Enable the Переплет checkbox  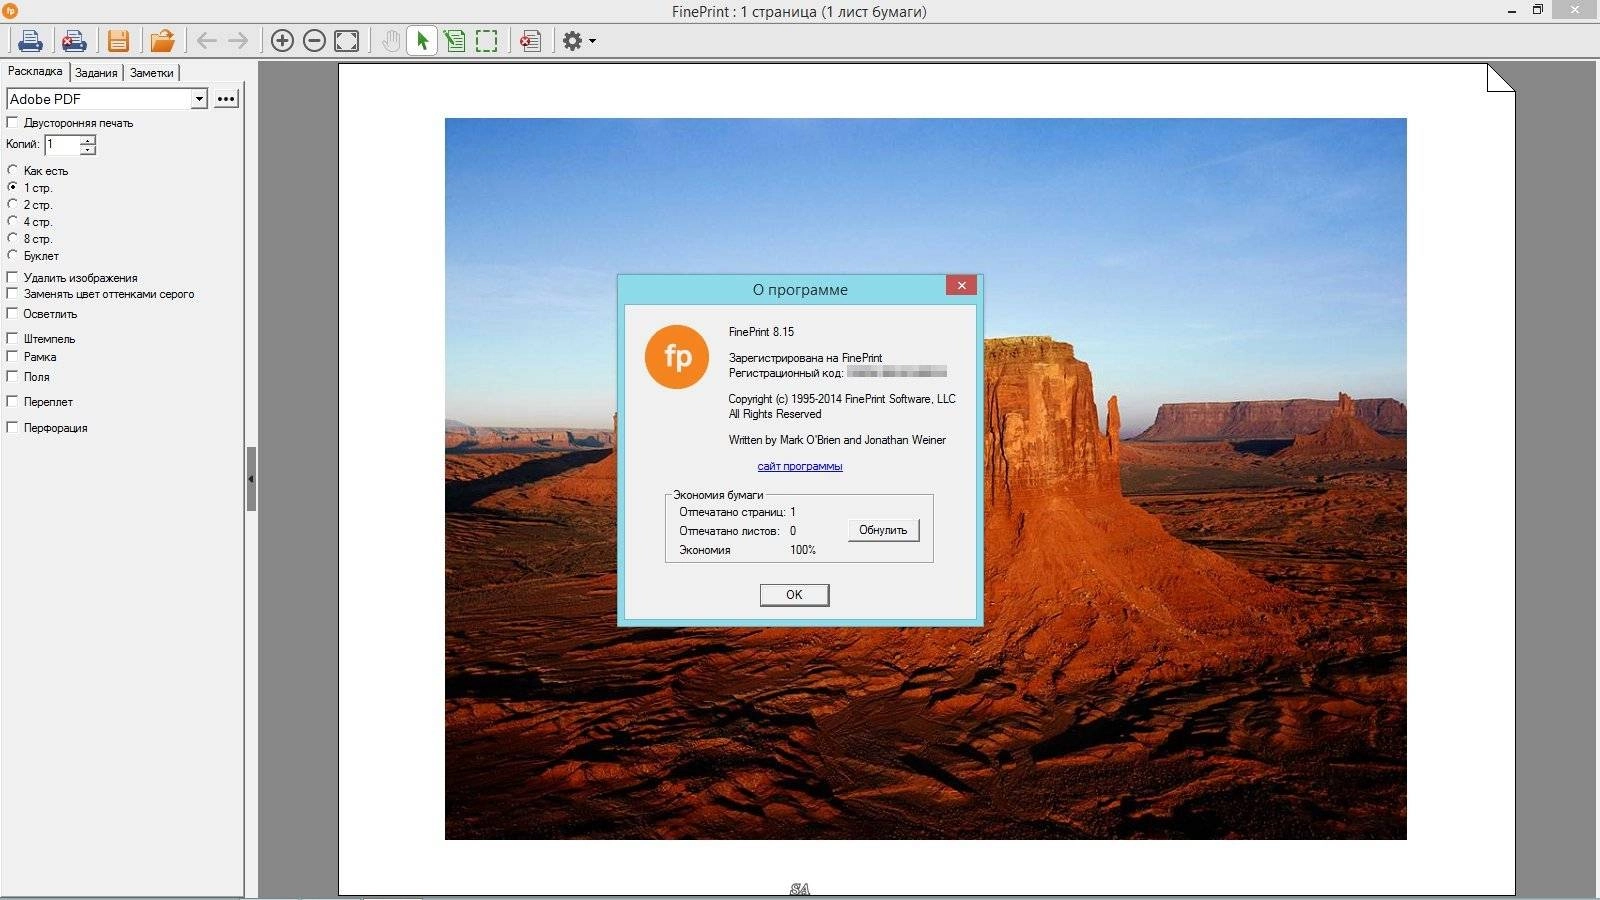12,401
